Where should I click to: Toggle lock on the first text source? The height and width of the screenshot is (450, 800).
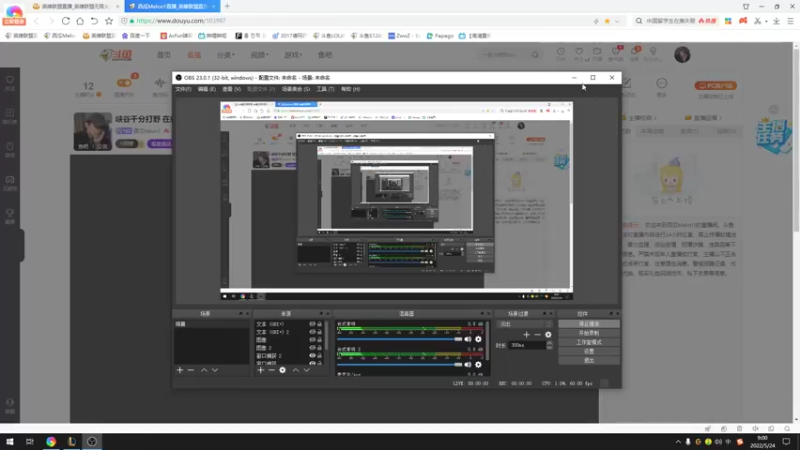click(320, 324)
